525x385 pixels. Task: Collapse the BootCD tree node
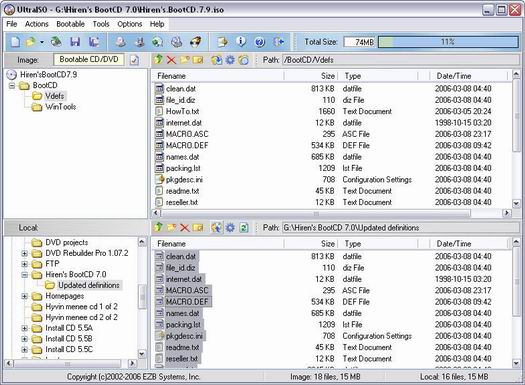12,86
